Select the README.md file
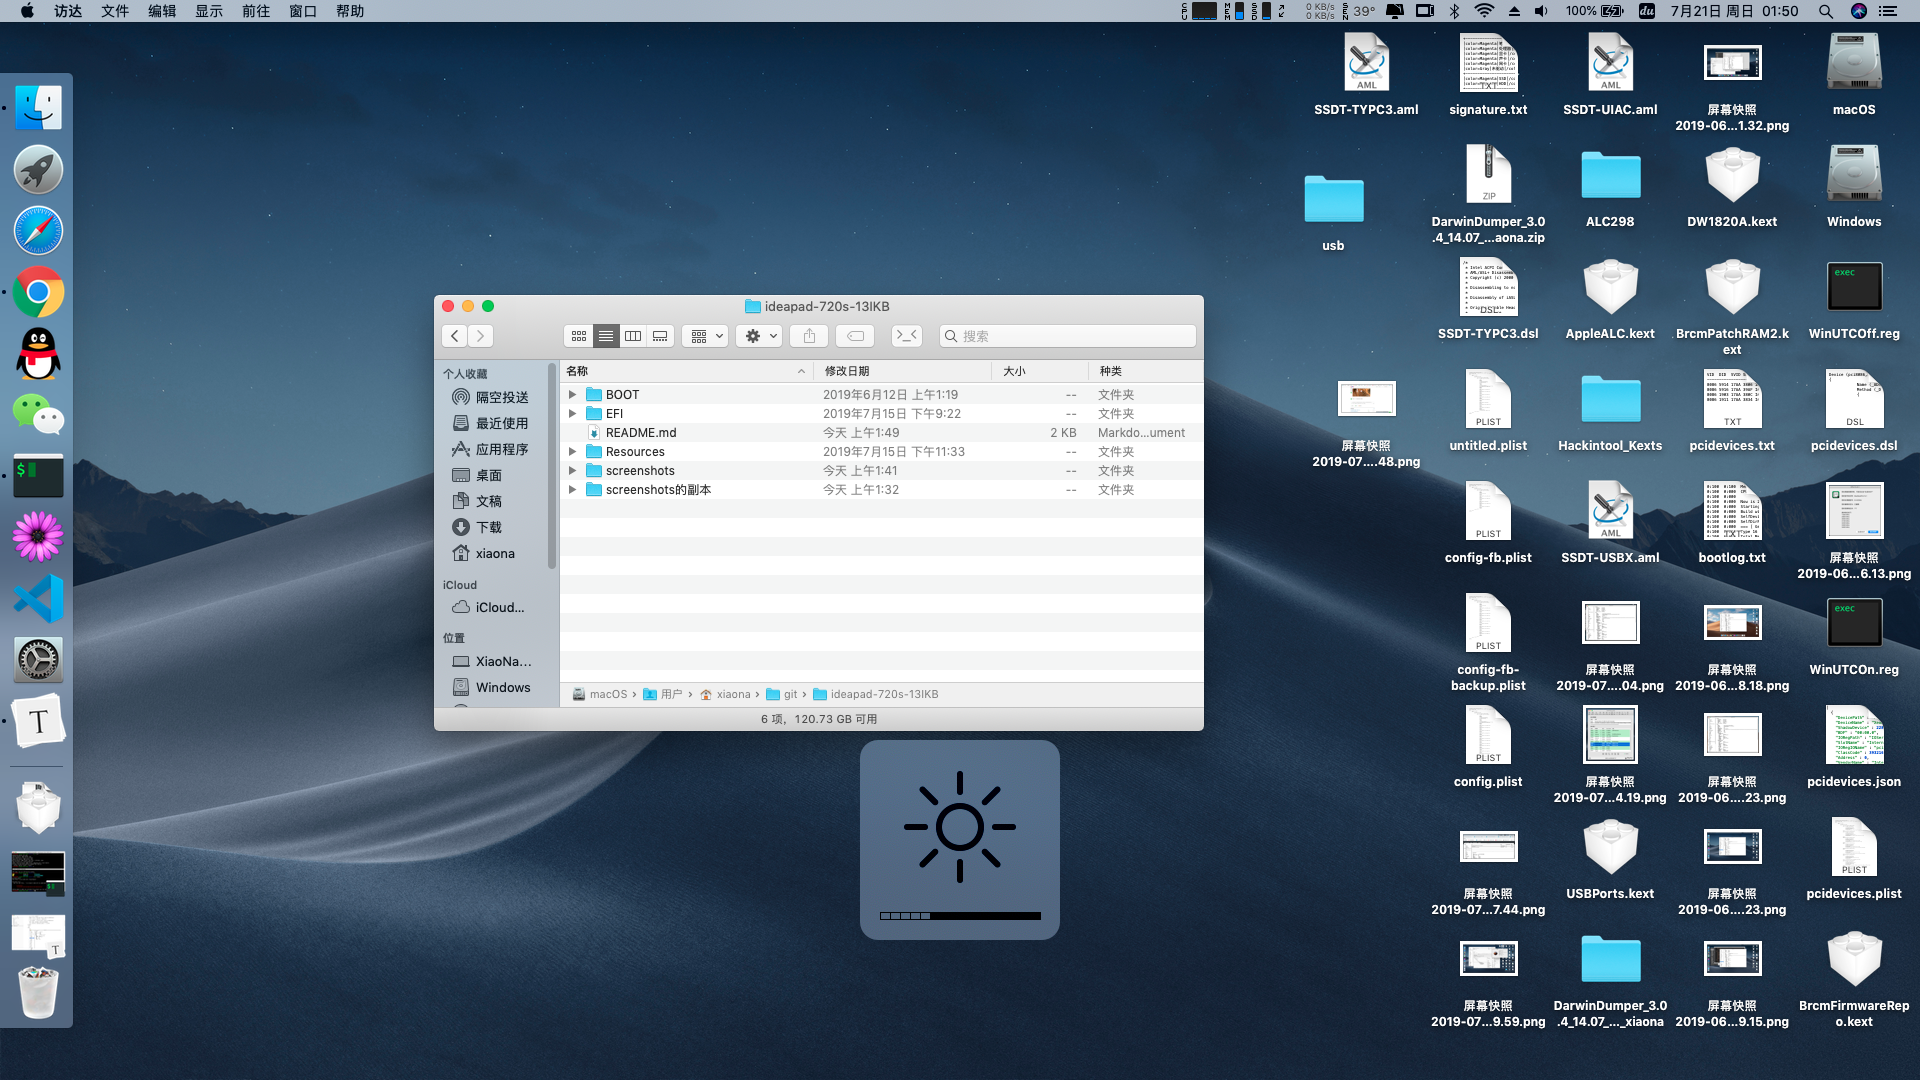 point(641,433)
